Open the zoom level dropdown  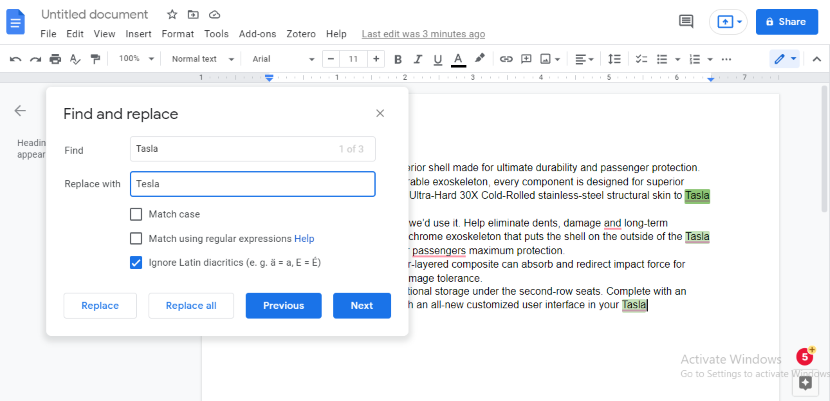pos(136,59)
